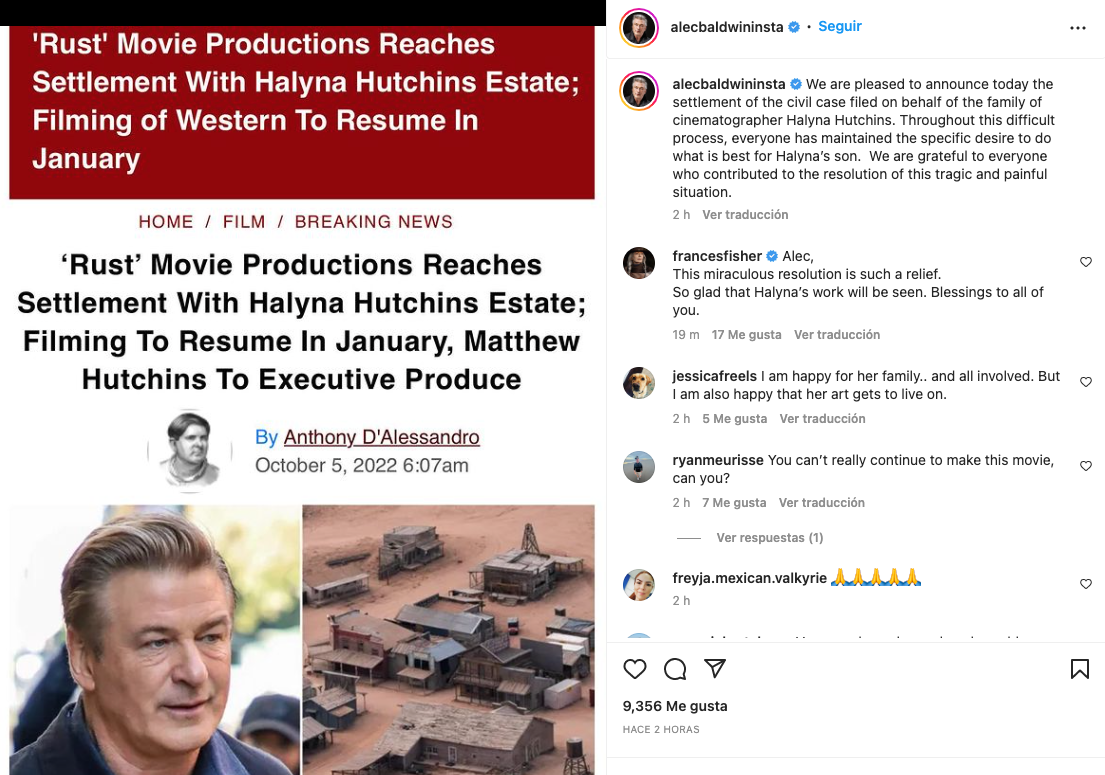This screenshot has height=775, width=1105.
Task: Open alecbaldwininsta header profile picture
Action: (x=638, y=28)
